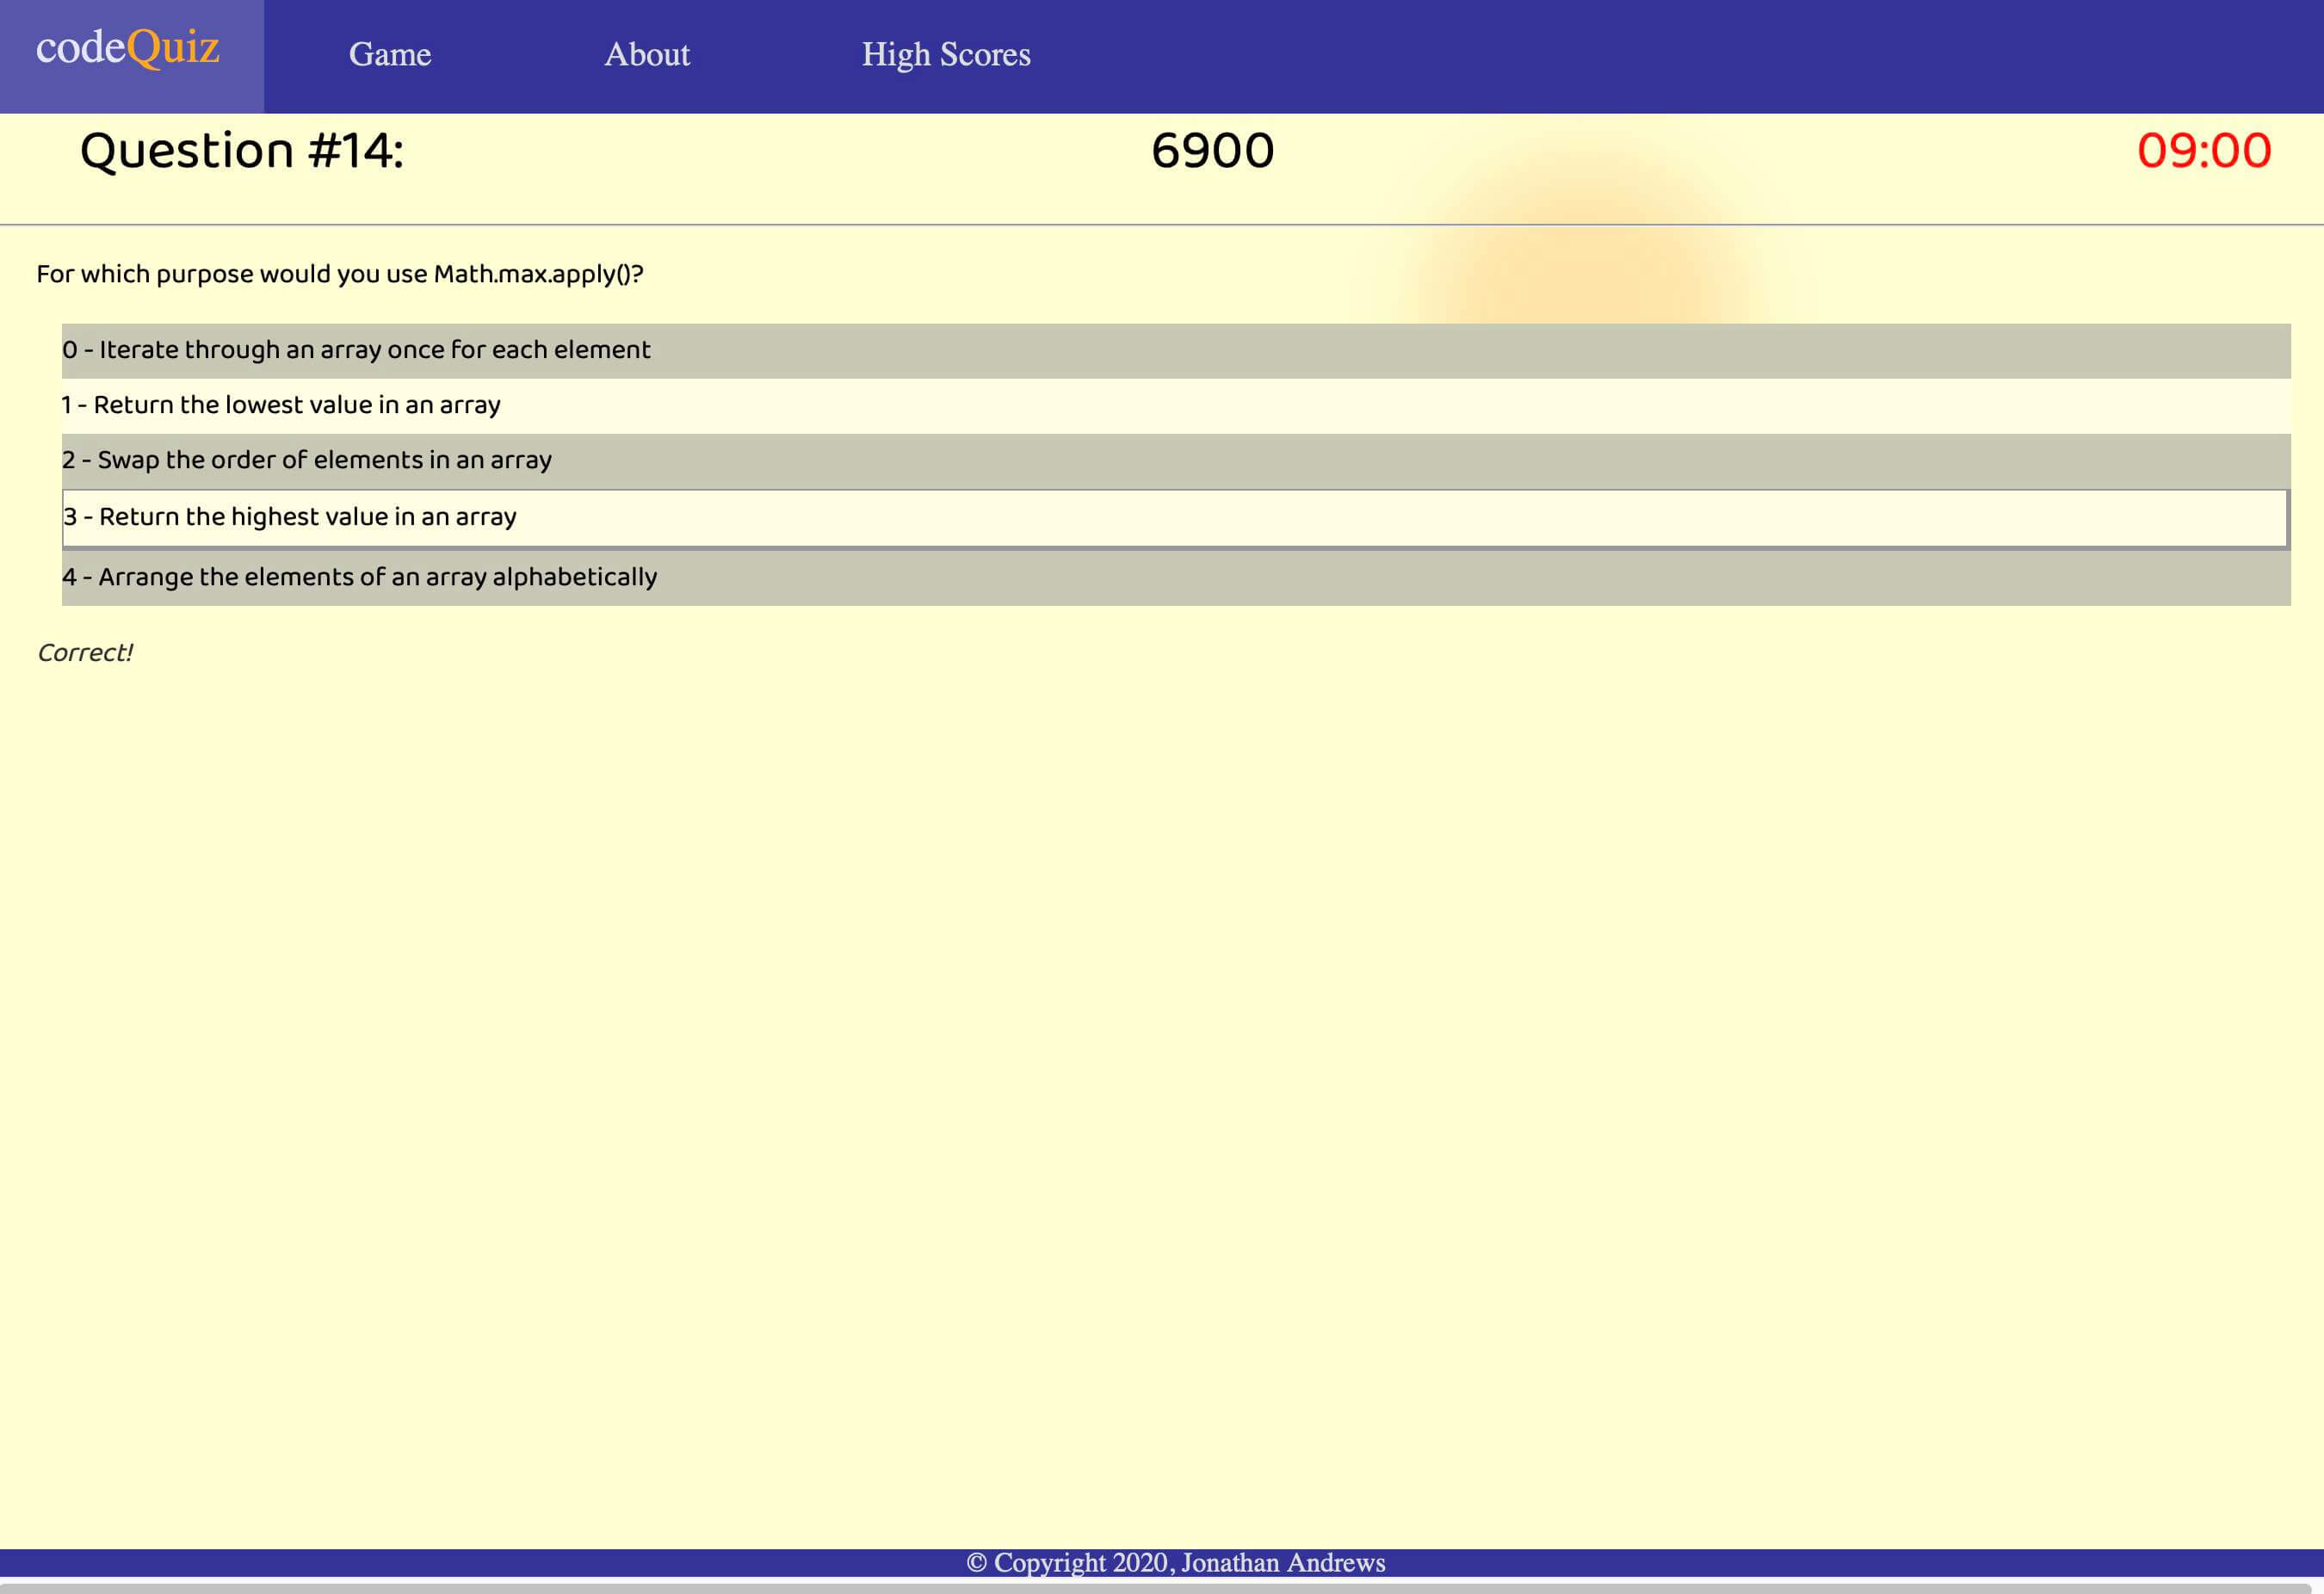Click the Math.max.apply question text
This screenshot has width=2324, height=1594.
pyautogui.click(x=341, y=272)
